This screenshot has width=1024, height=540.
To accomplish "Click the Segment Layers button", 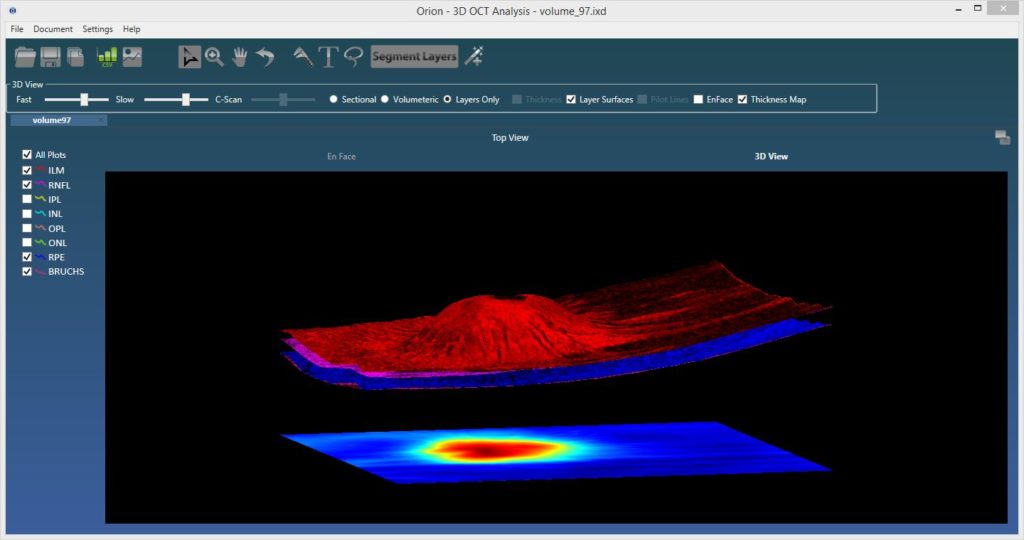I will (414, 57).
